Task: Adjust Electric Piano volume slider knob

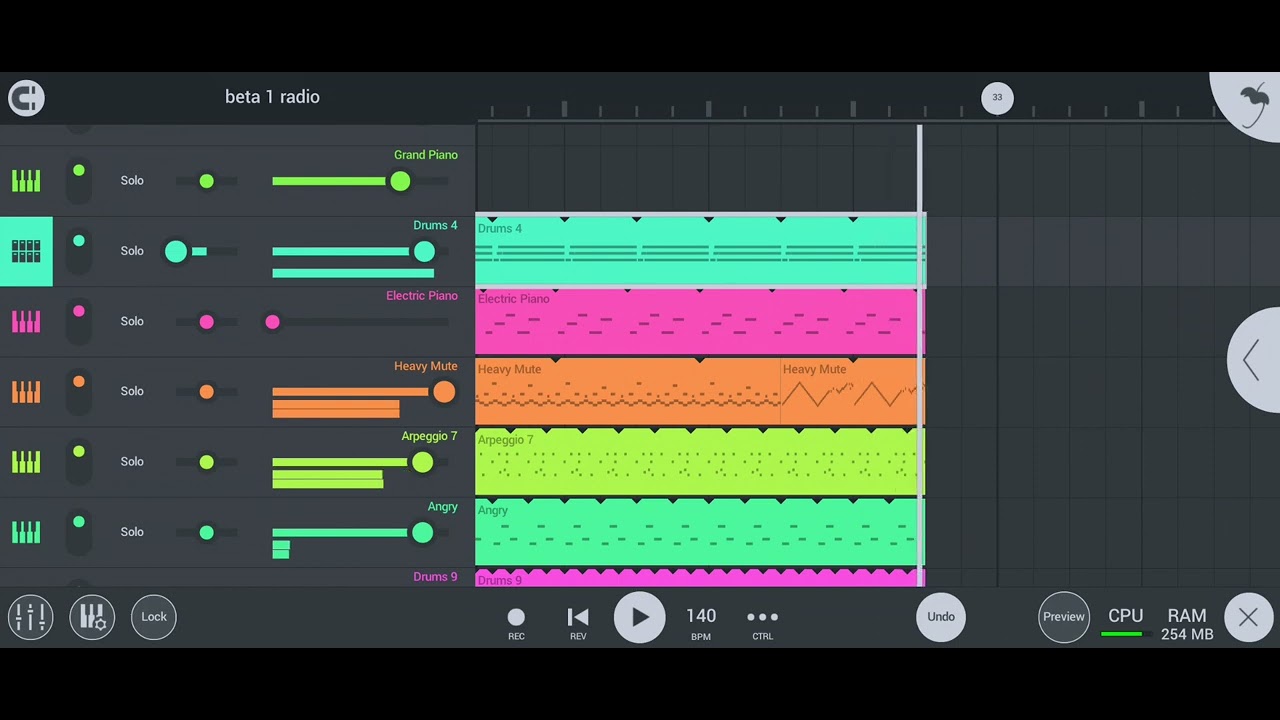Action: (x=272, y=321)
